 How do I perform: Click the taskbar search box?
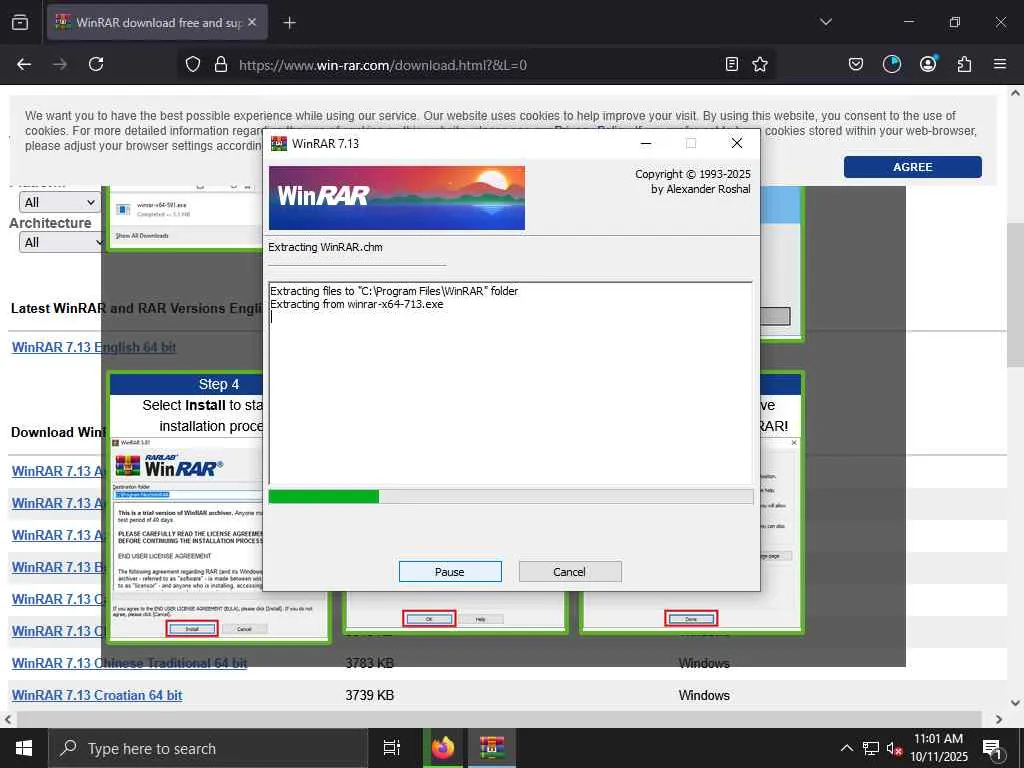point(208,748)
